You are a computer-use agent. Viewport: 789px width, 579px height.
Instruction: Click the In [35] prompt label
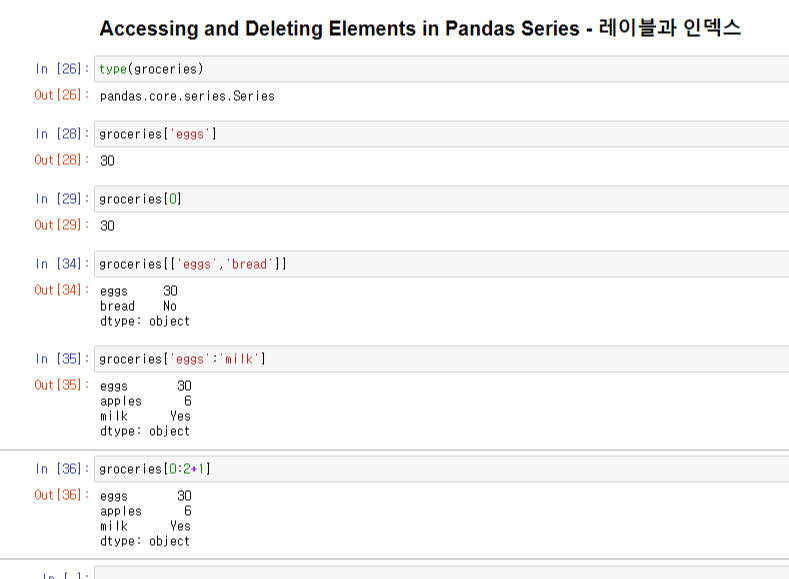pos(62,359)
